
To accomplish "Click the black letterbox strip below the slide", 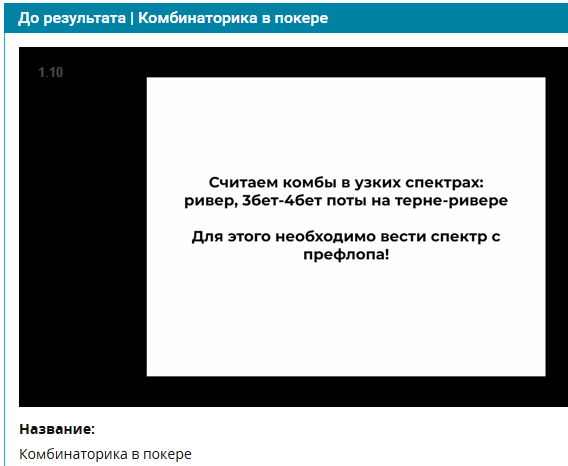I will 346,391.
